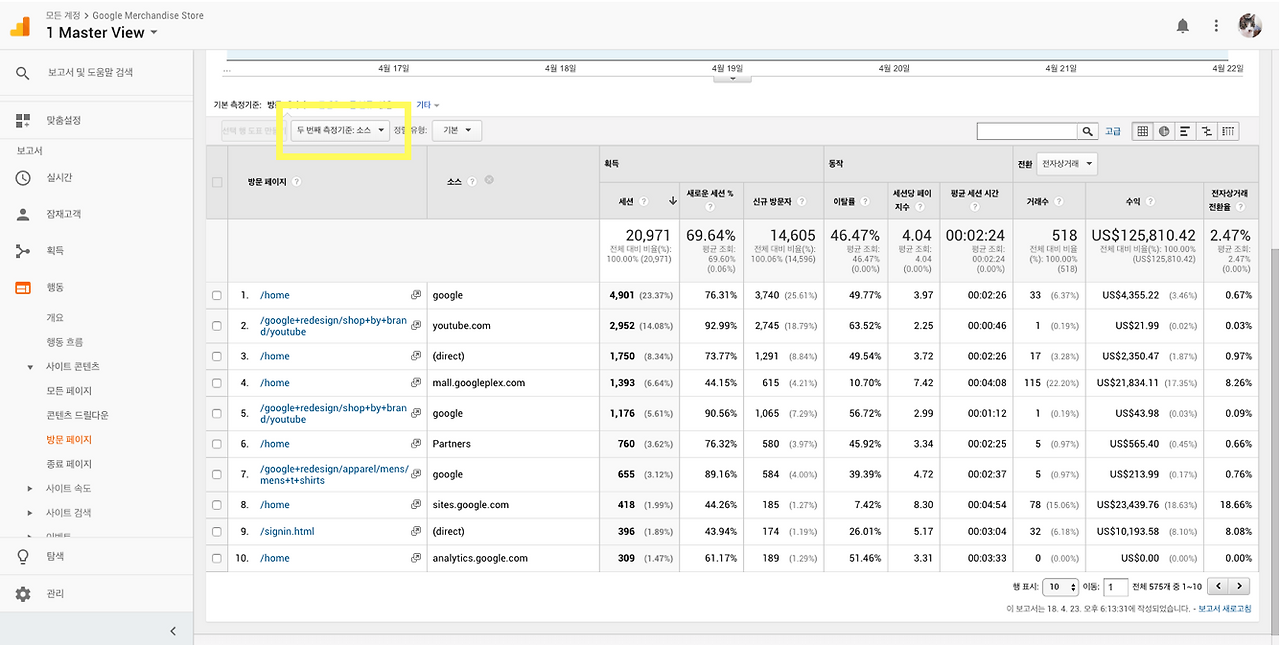Open 두 번째 측정기준: 소스 dropdown
Image resolution: width=1280 pixels, height=645 pixels.
click(340, 131)
